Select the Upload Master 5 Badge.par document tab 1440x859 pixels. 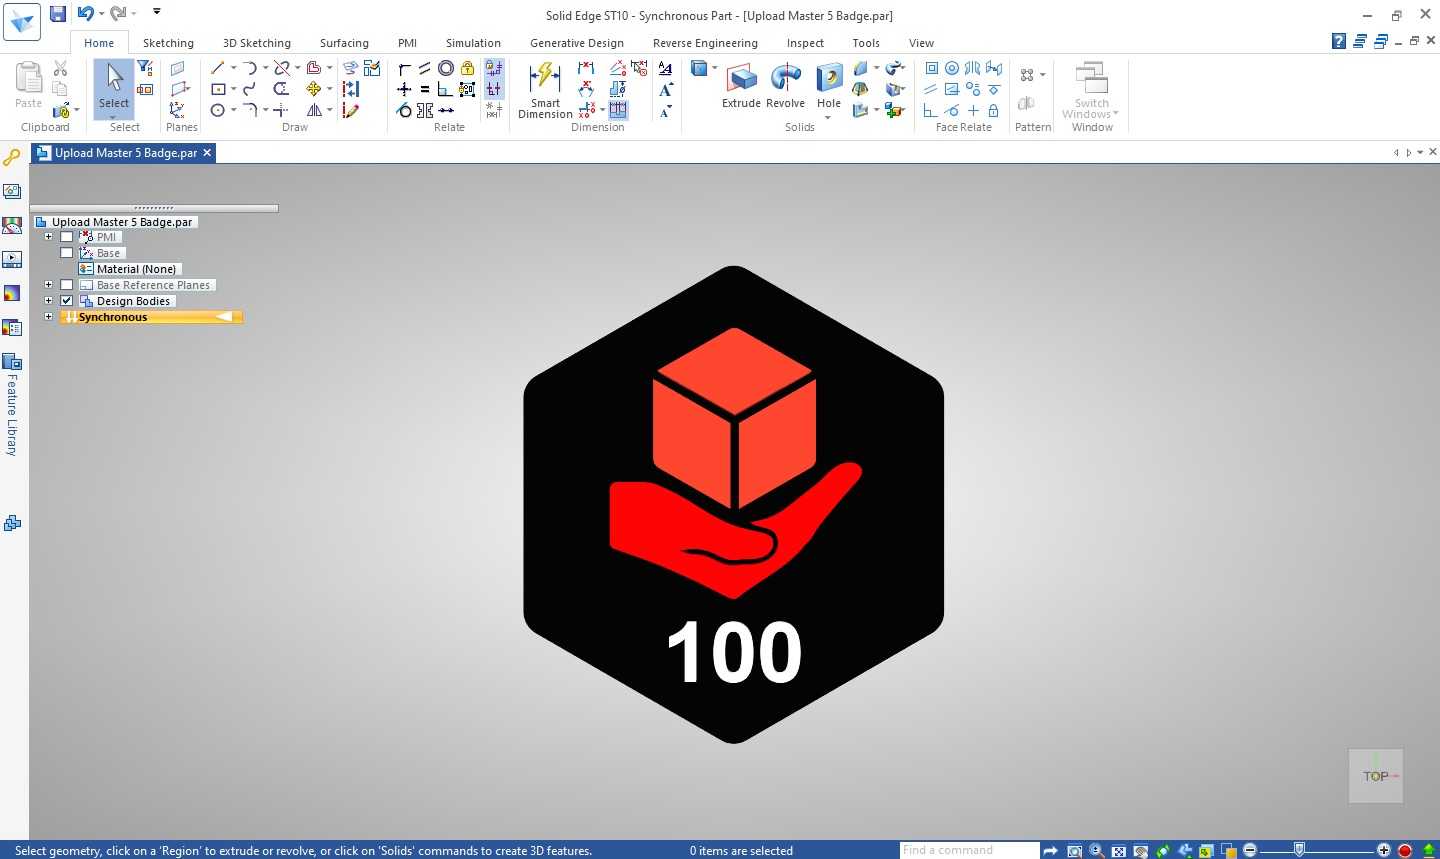124,153
